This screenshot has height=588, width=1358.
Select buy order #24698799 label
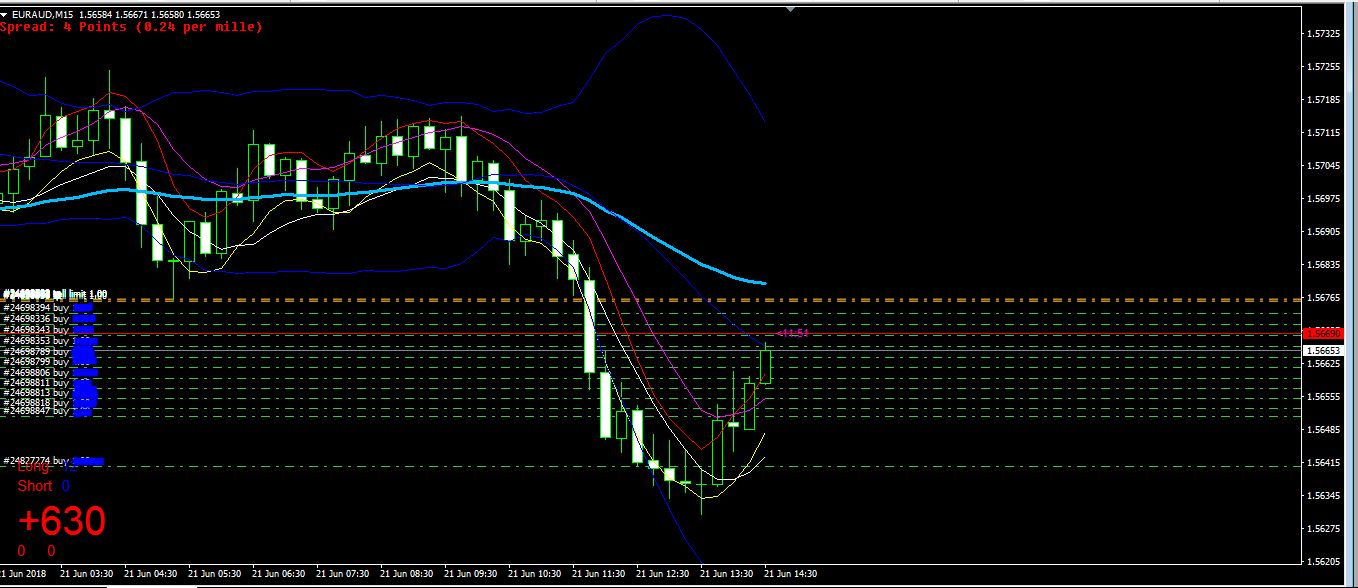click(36, 362)
